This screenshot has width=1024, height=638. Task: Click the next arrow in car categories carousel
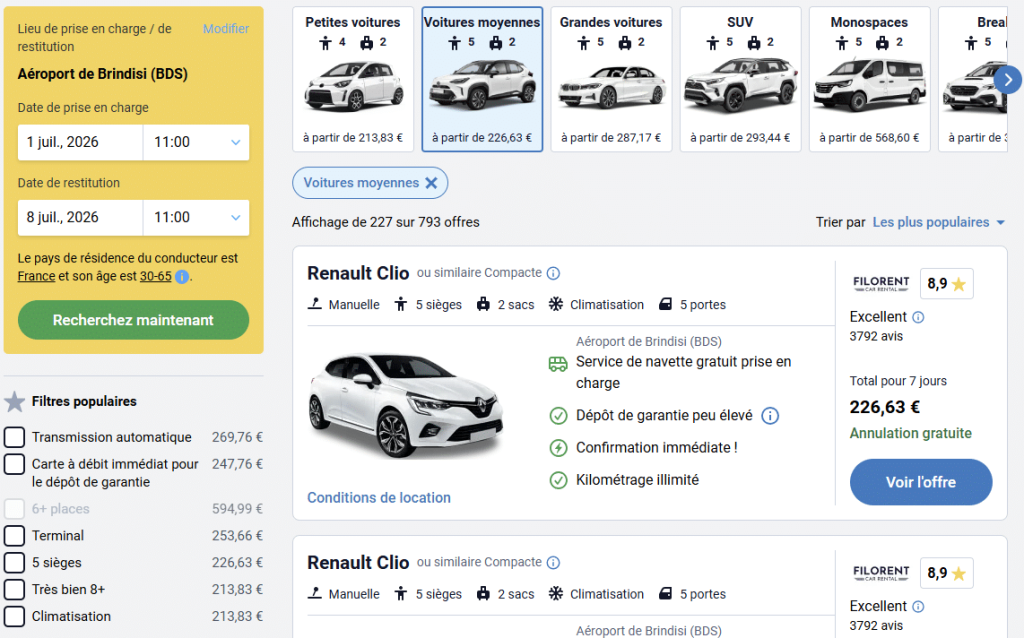(1008, 80)
